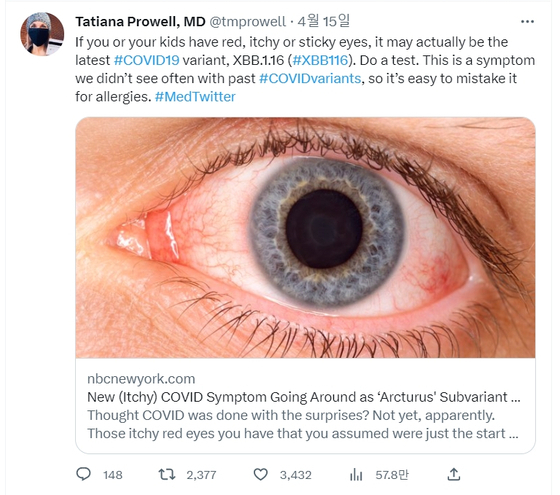Like the tweet with heart icon

pyautogui.click(x=260, y=475)
